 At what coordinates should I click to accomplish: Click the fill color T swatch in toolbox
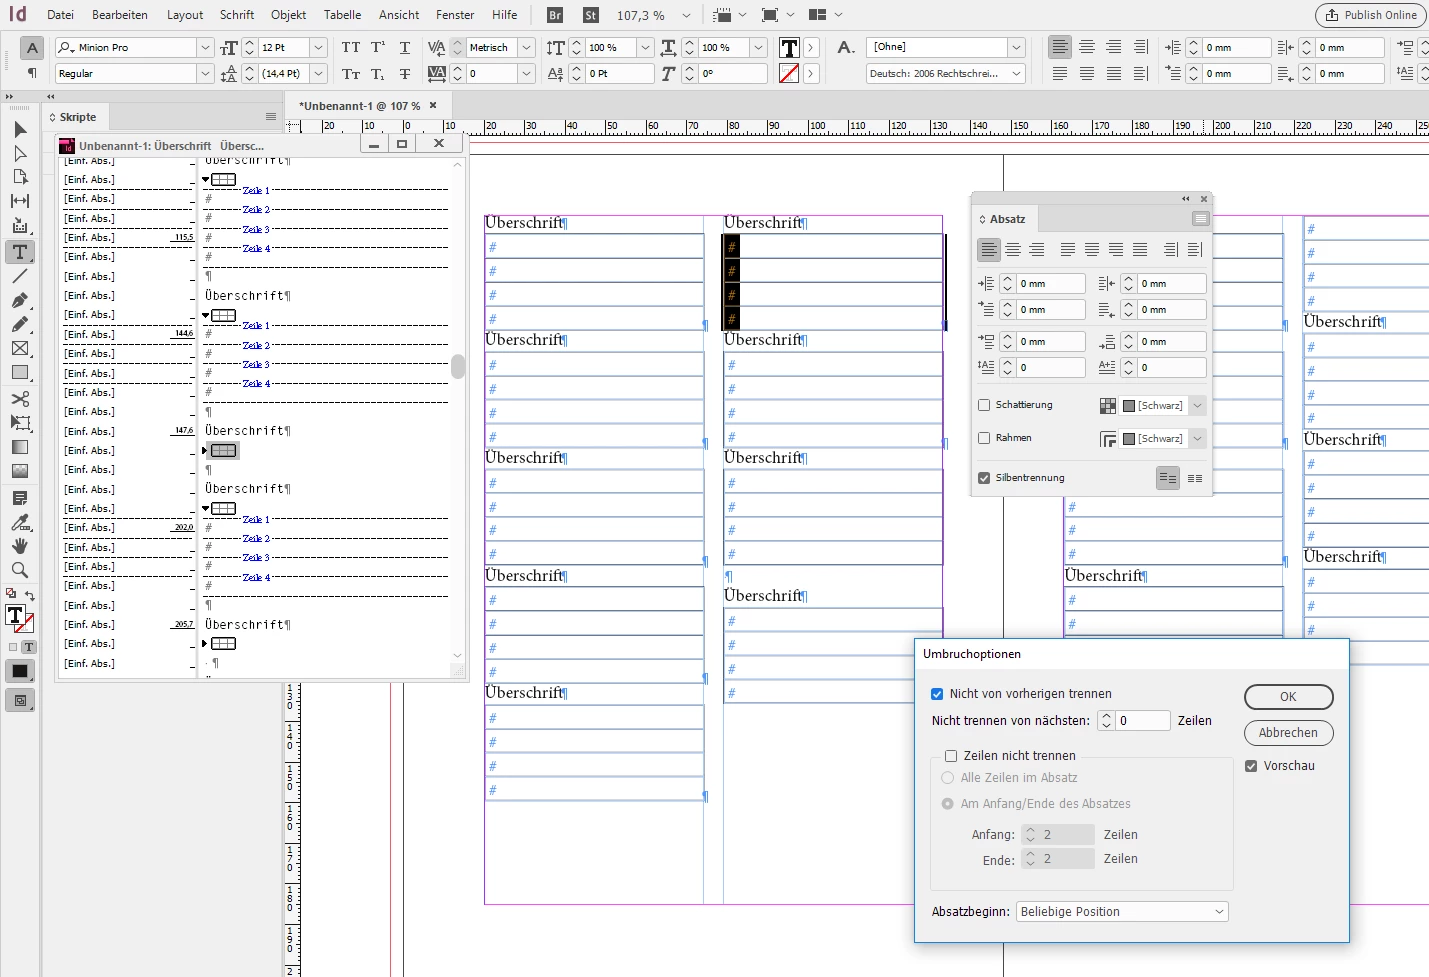(x=15, y=615)
